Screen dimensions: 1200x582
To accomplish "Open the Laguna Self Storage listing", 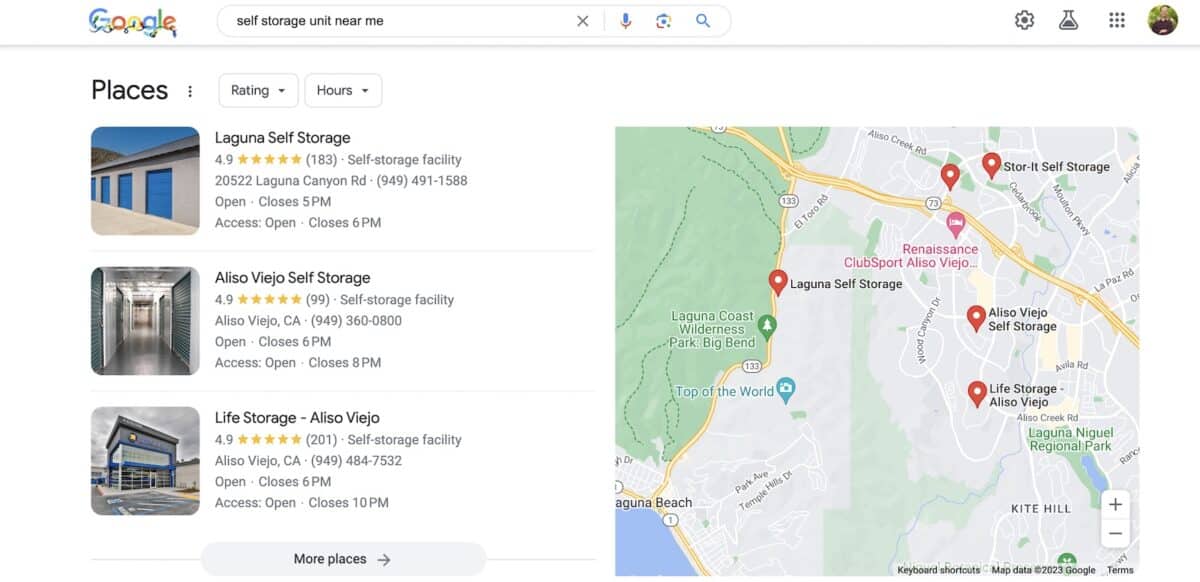I will [282, 137].
